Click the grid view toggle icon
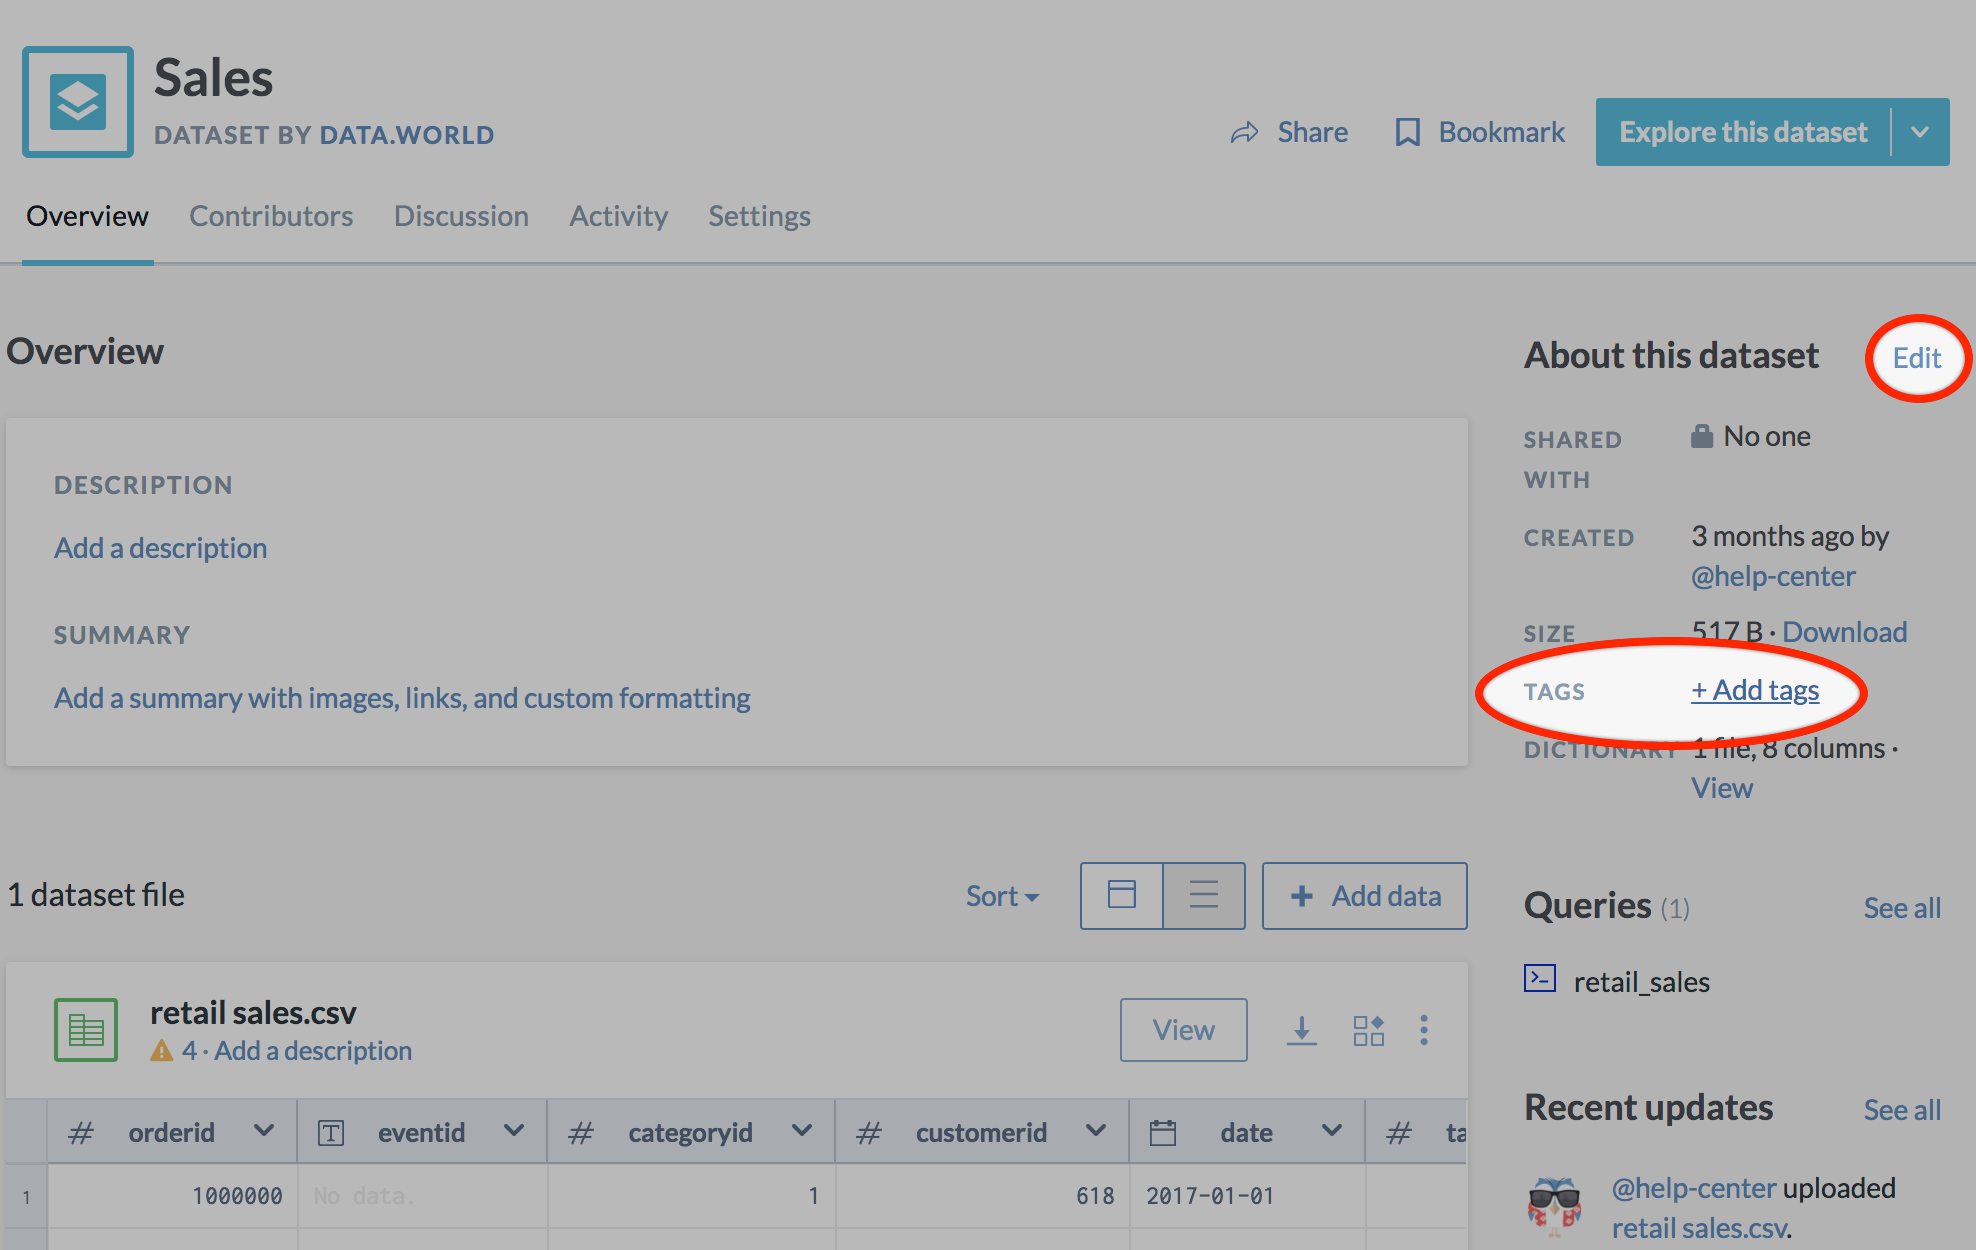The image size is (1976, 1250). [1122, 893]
